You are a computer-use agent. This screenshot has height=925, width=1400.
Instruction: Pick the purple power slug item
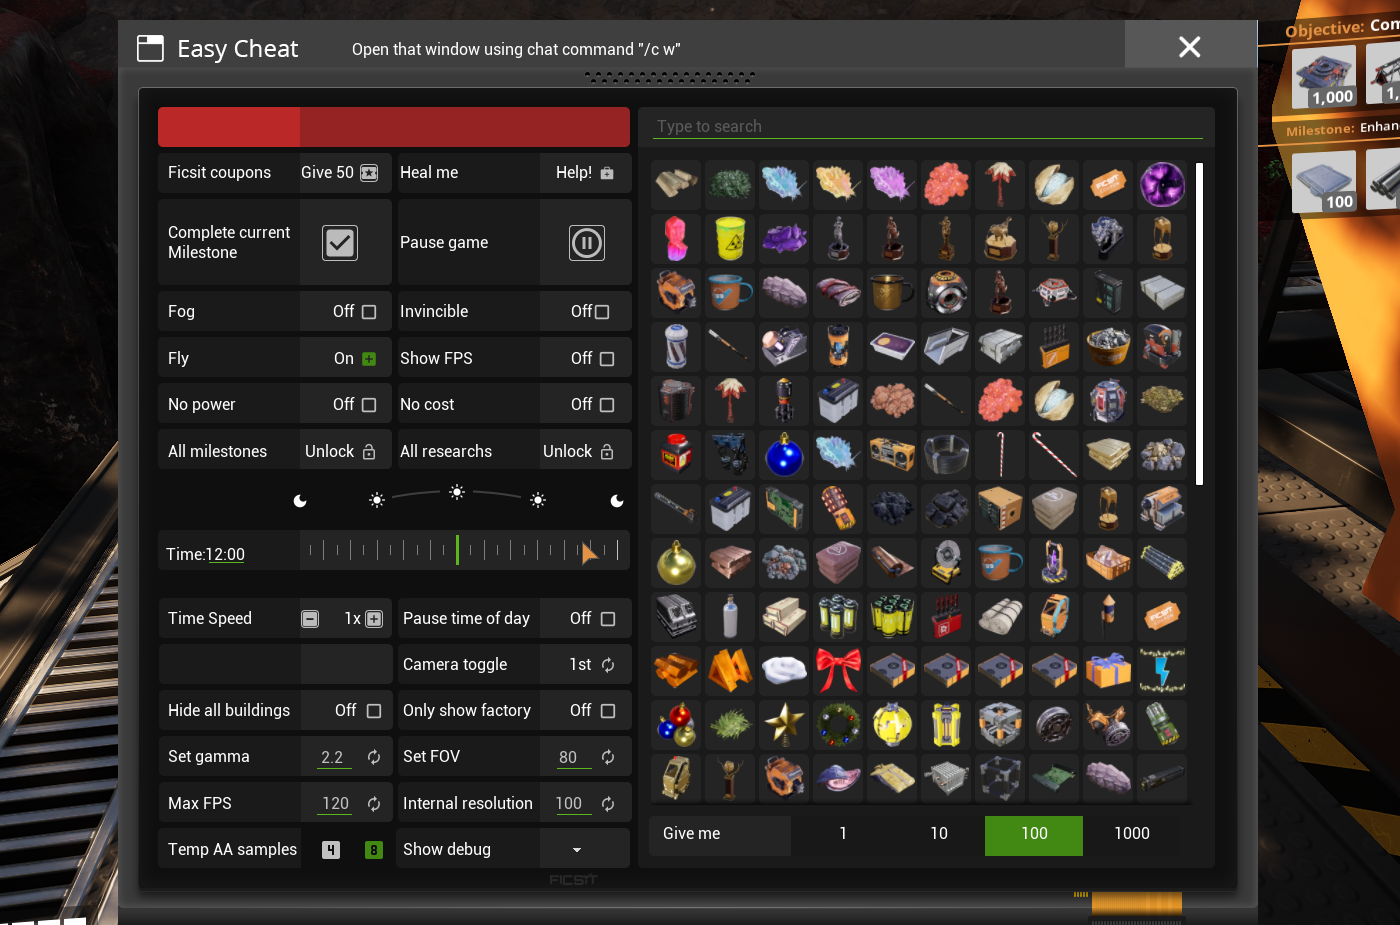tap(893, 184)
